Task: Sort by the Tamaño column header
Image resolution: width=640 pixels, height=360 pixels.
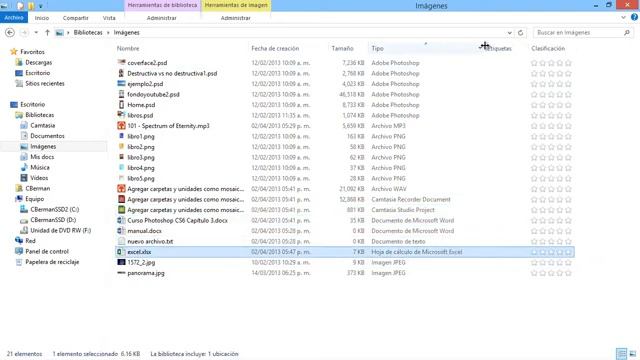Action: point(342,48)
